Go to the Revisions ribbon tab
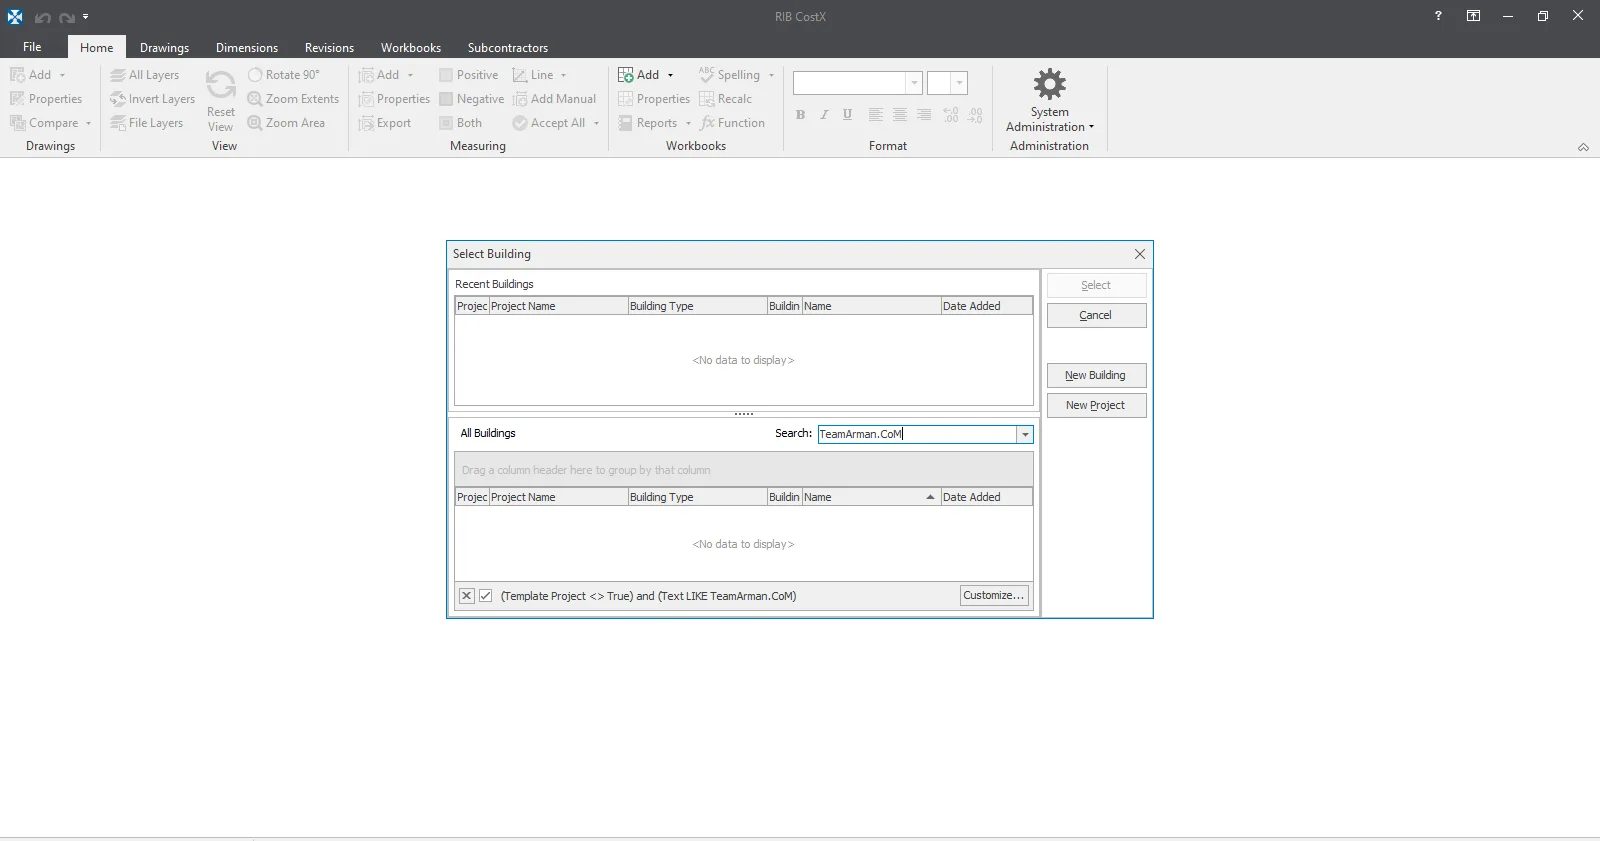1600x841 pixels. [329, 47]
